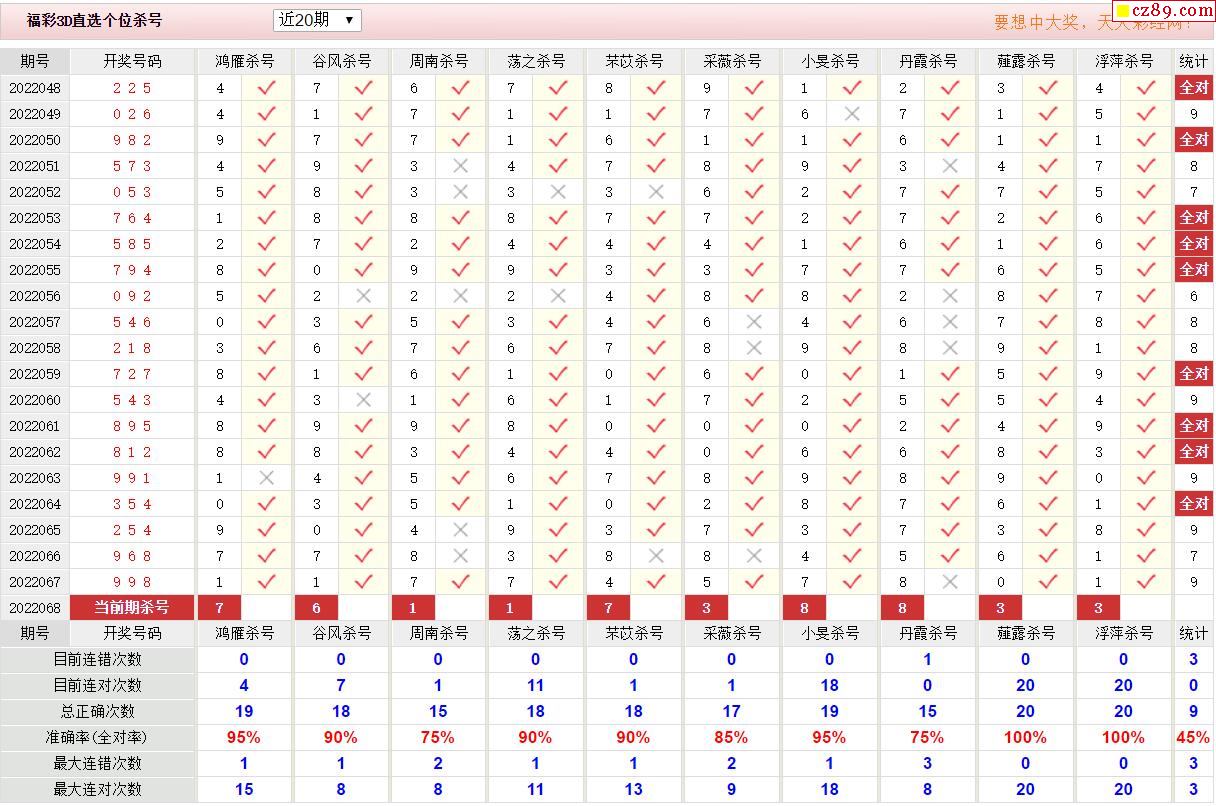1216x806 pixels.
Task: Click the check mark for 薤露杀号 in row 2022055
Action: (x=1048, y=270)
